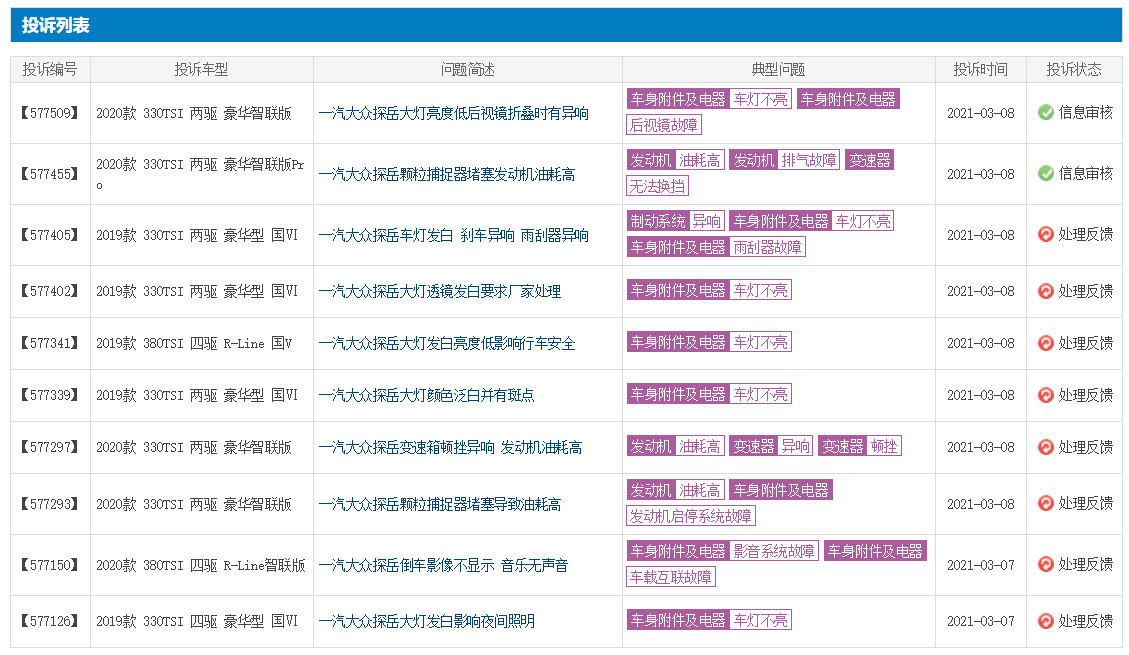This screenshot has width=1129, height=655.
Task: Click model 2019款 380TSI 四驱 R-Line 国V
Action: (194, 343)
